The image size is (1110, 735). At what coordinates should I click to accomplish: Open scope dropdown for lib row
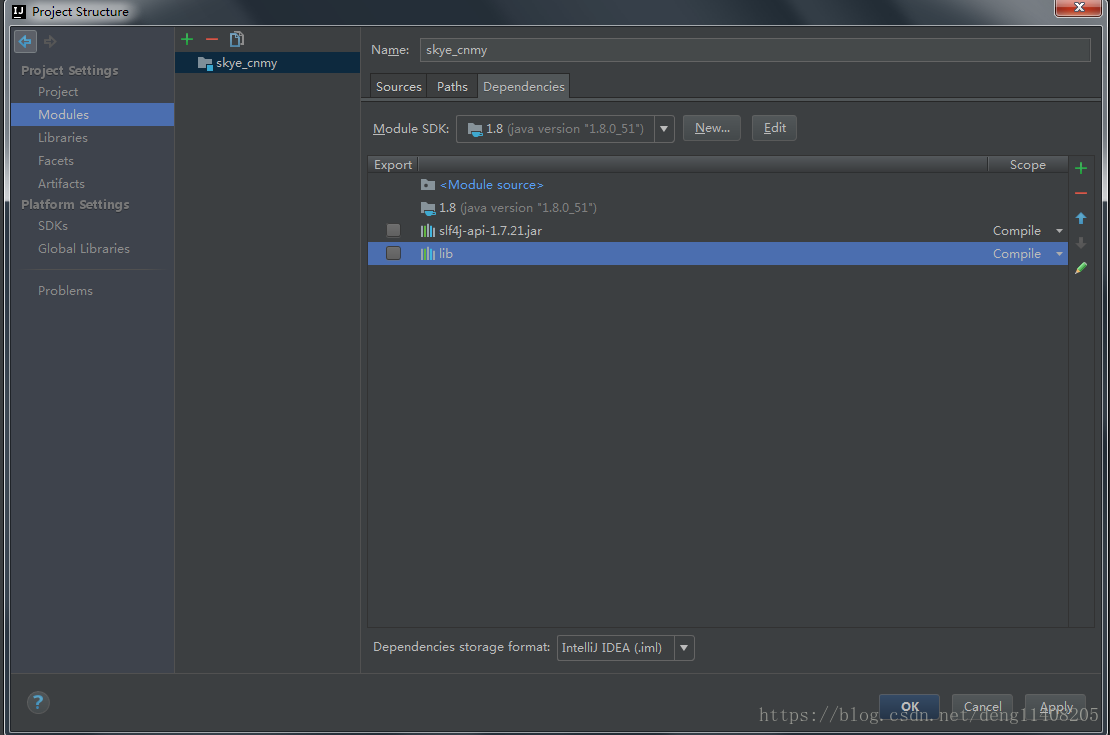[x=1059, y=253]
